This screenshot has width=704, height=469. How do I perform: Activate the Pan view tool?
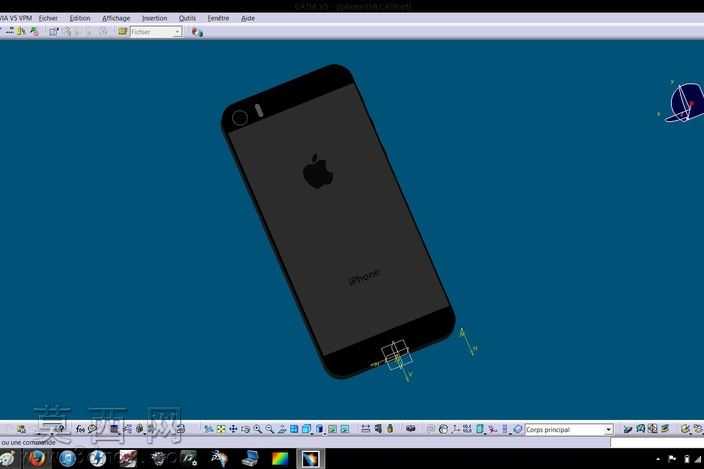pos(233,429)
